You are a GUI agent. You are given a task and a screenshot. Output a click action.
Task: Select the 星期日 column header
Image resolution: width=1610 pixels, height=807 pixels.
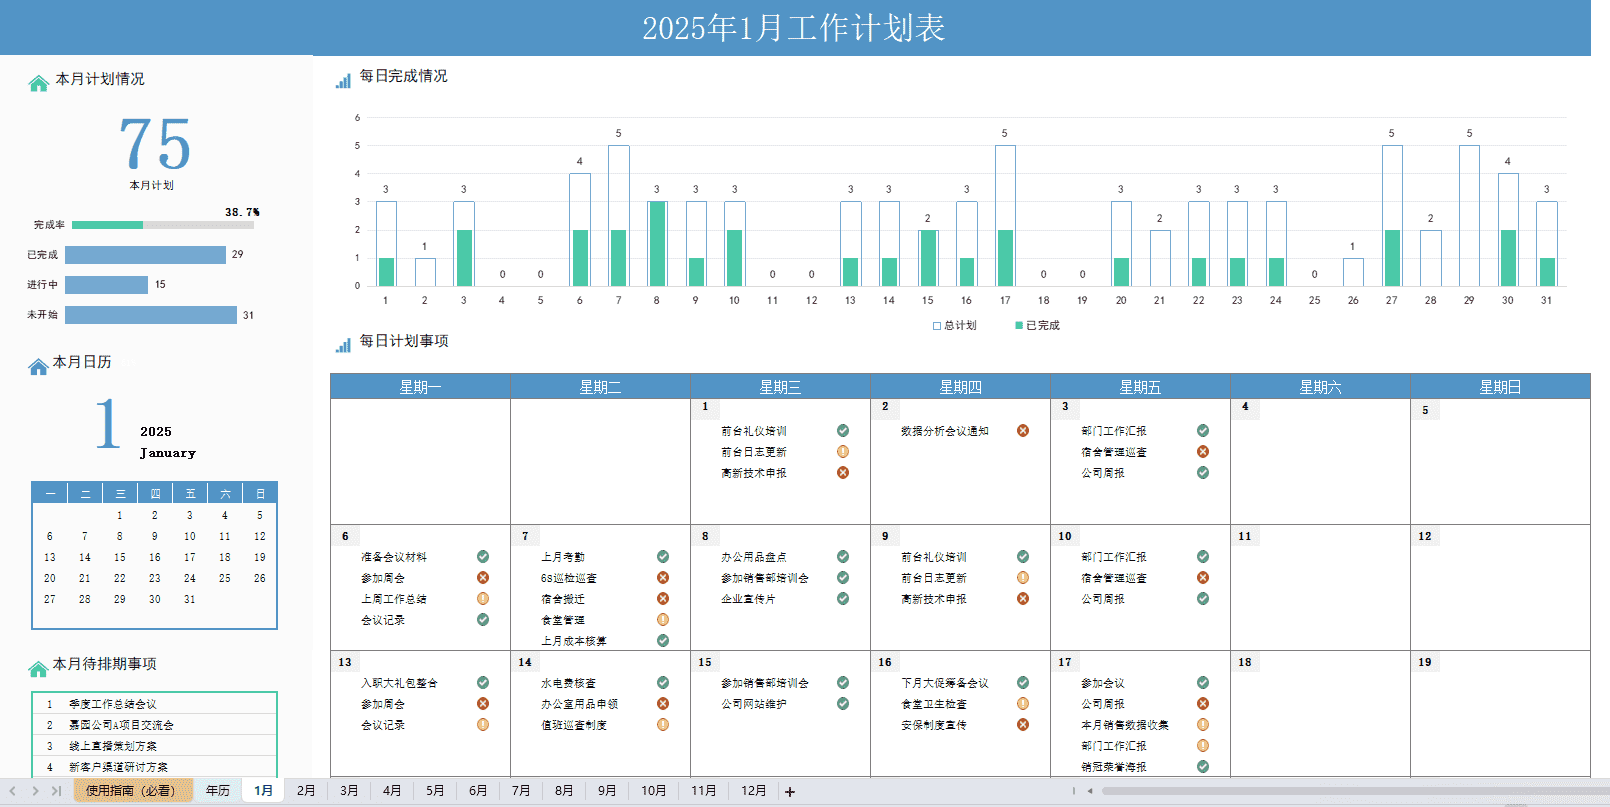pyautogui.click(x=1500, y=387)
